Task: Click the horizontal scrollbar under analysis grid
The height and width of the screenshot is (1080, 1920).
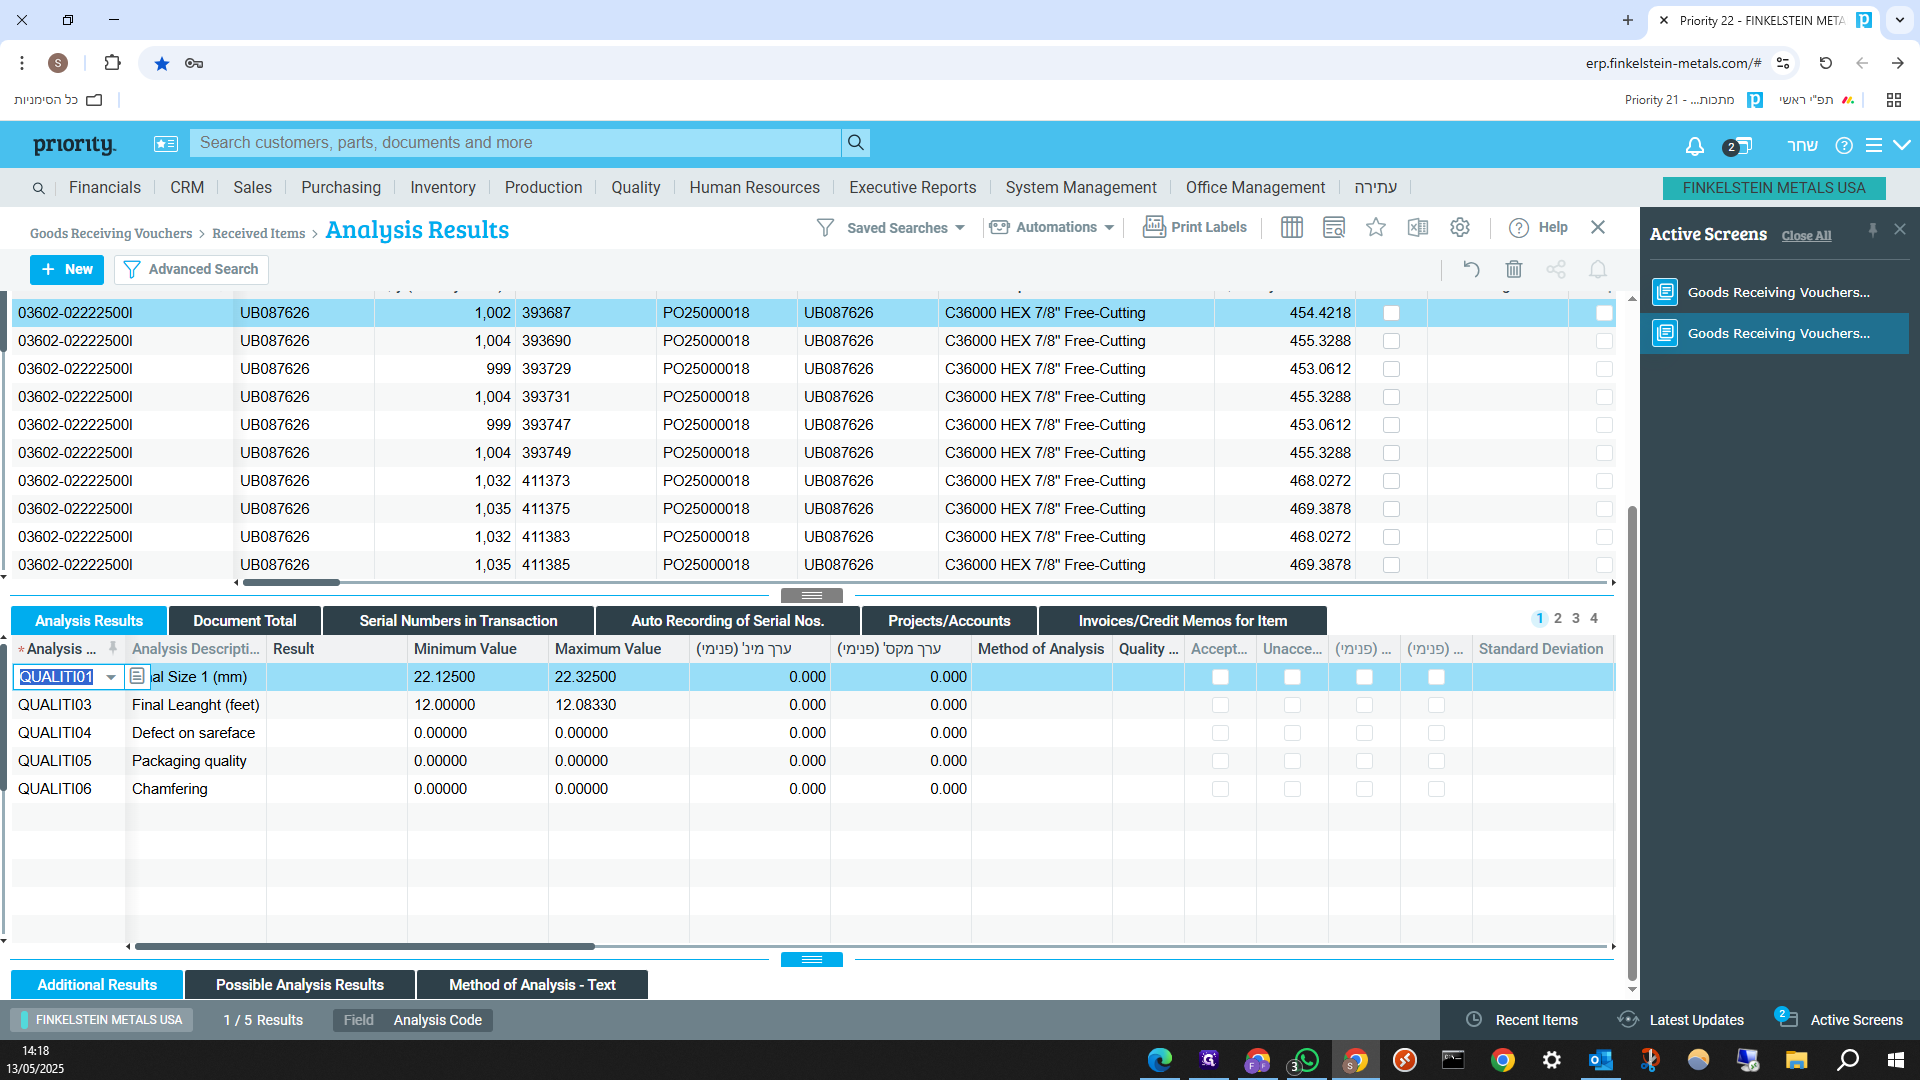Action: click(x=365, y=946)
